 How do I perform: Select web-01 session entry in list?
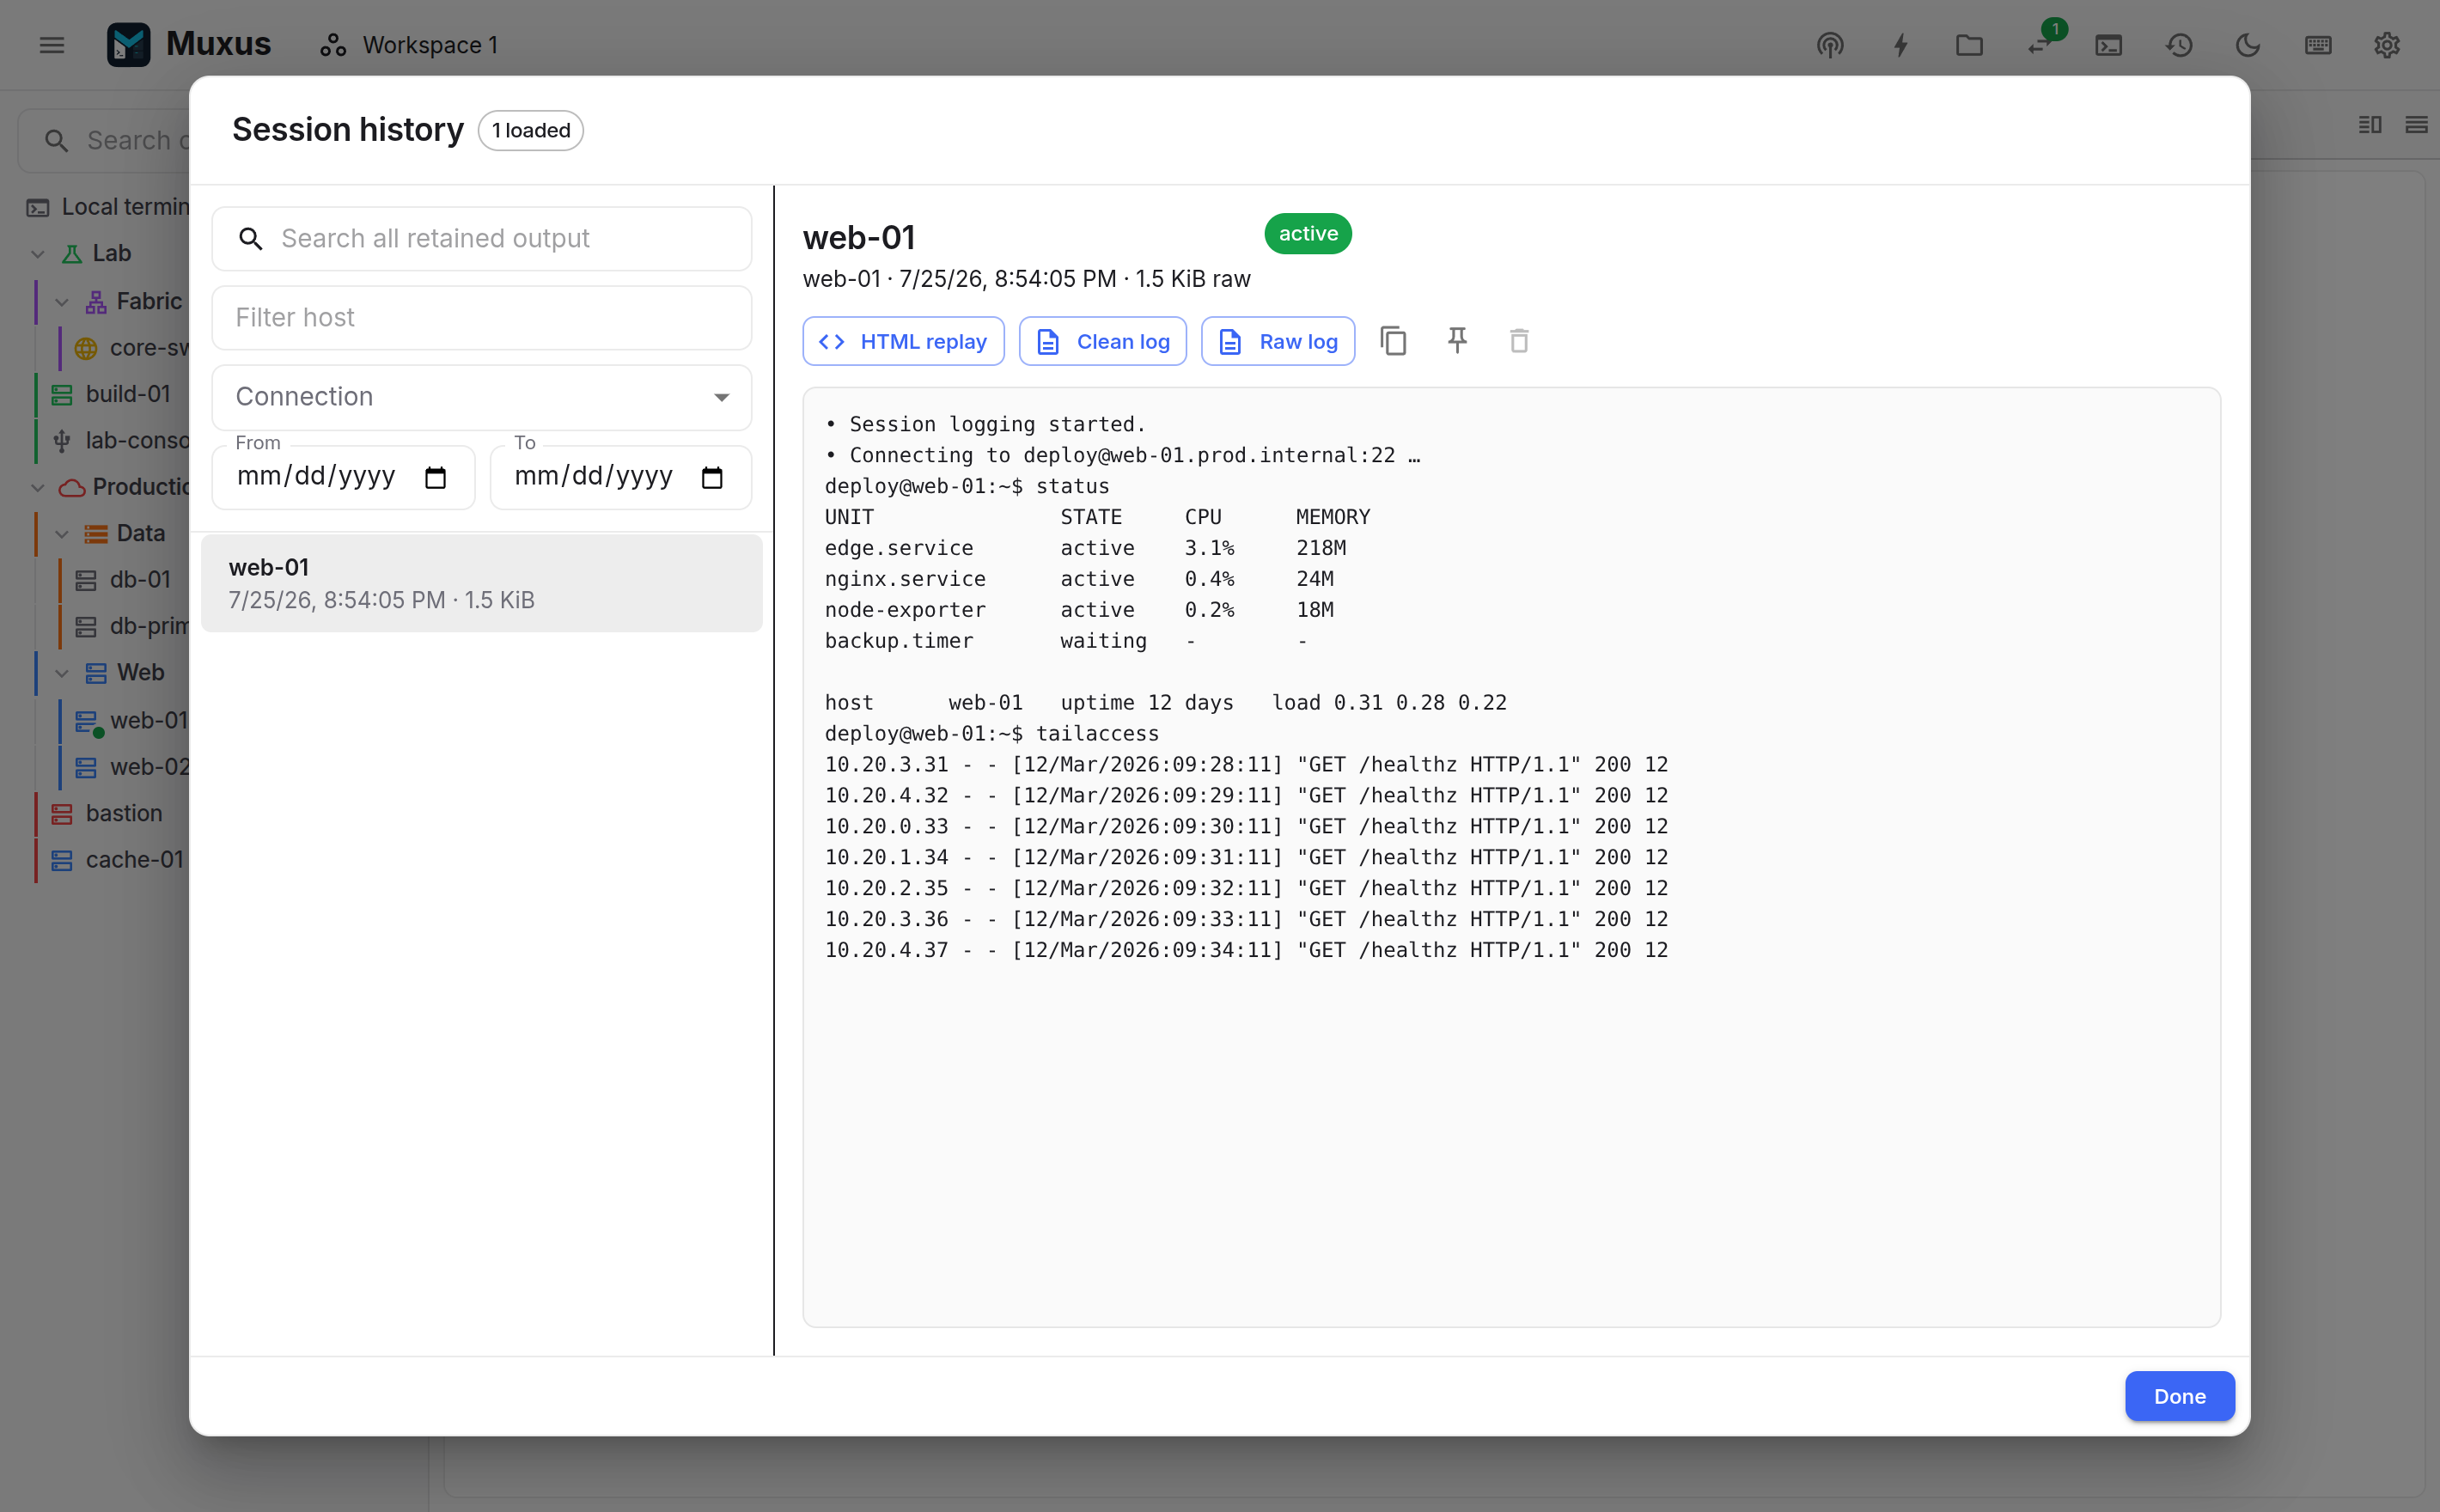(481, 583)
